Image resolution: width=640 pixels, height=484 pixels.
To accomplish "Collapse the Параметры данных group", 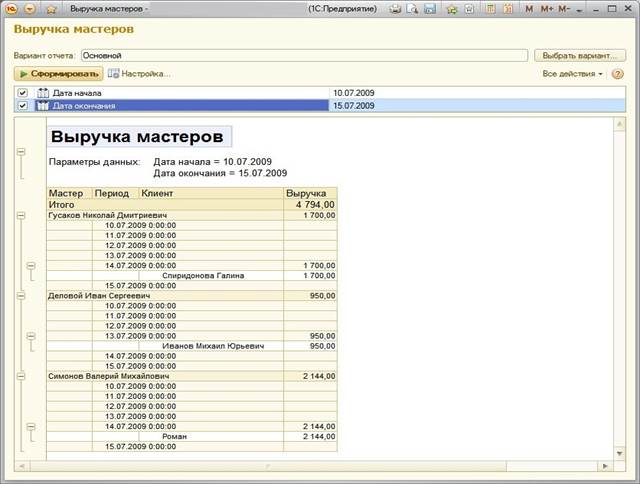I will point(21,152).
